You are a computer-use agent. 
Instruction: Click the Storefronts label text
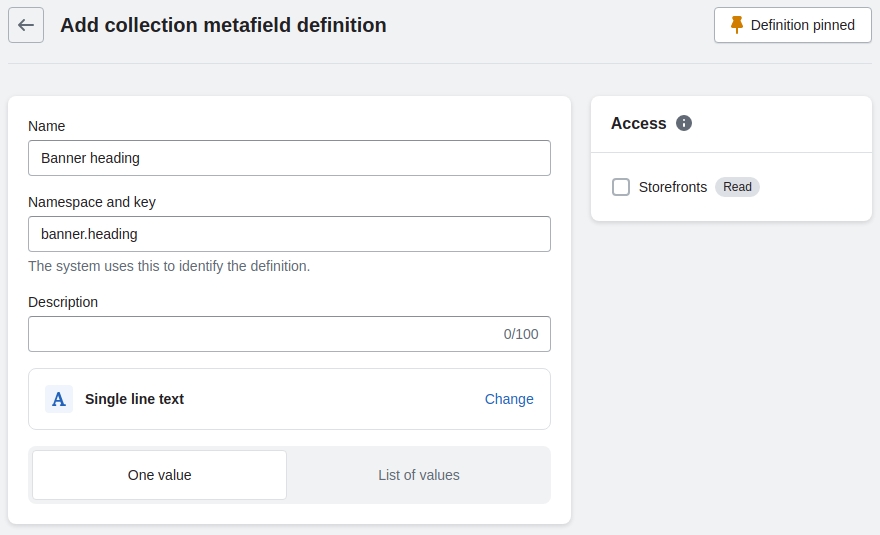(672, 187)
